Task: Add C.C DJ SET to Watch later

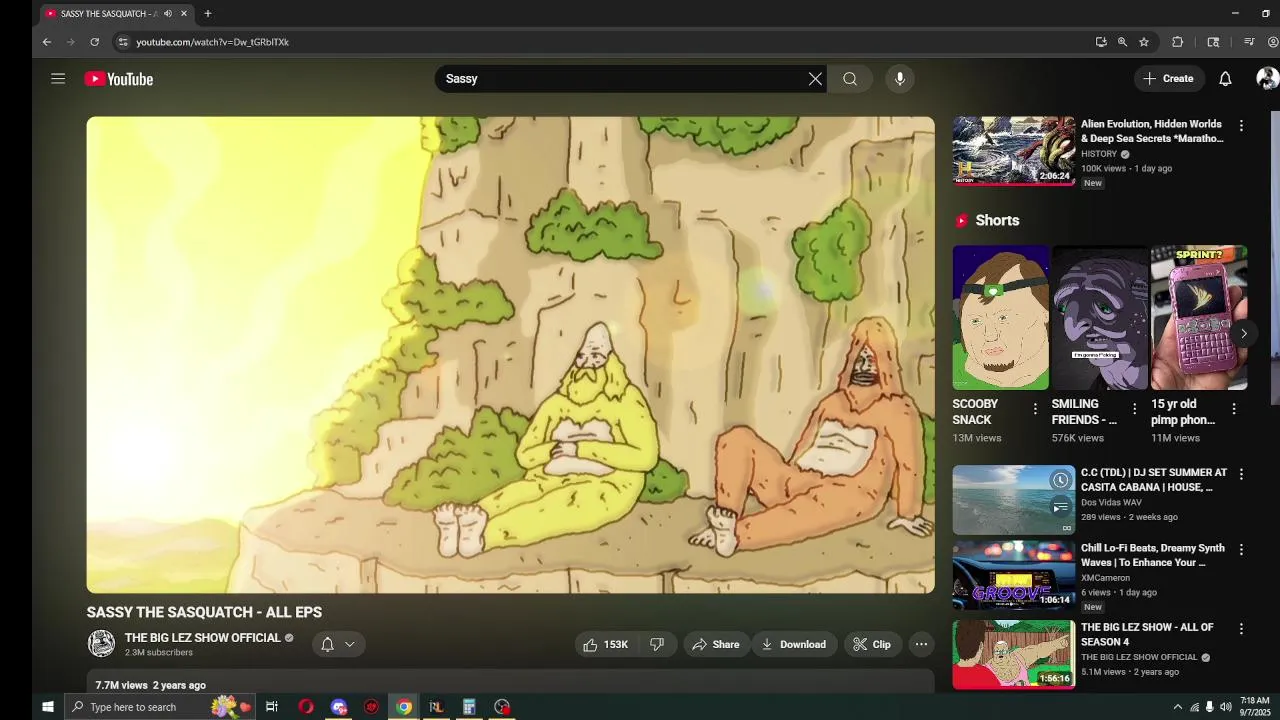Action: [1060, 481]
